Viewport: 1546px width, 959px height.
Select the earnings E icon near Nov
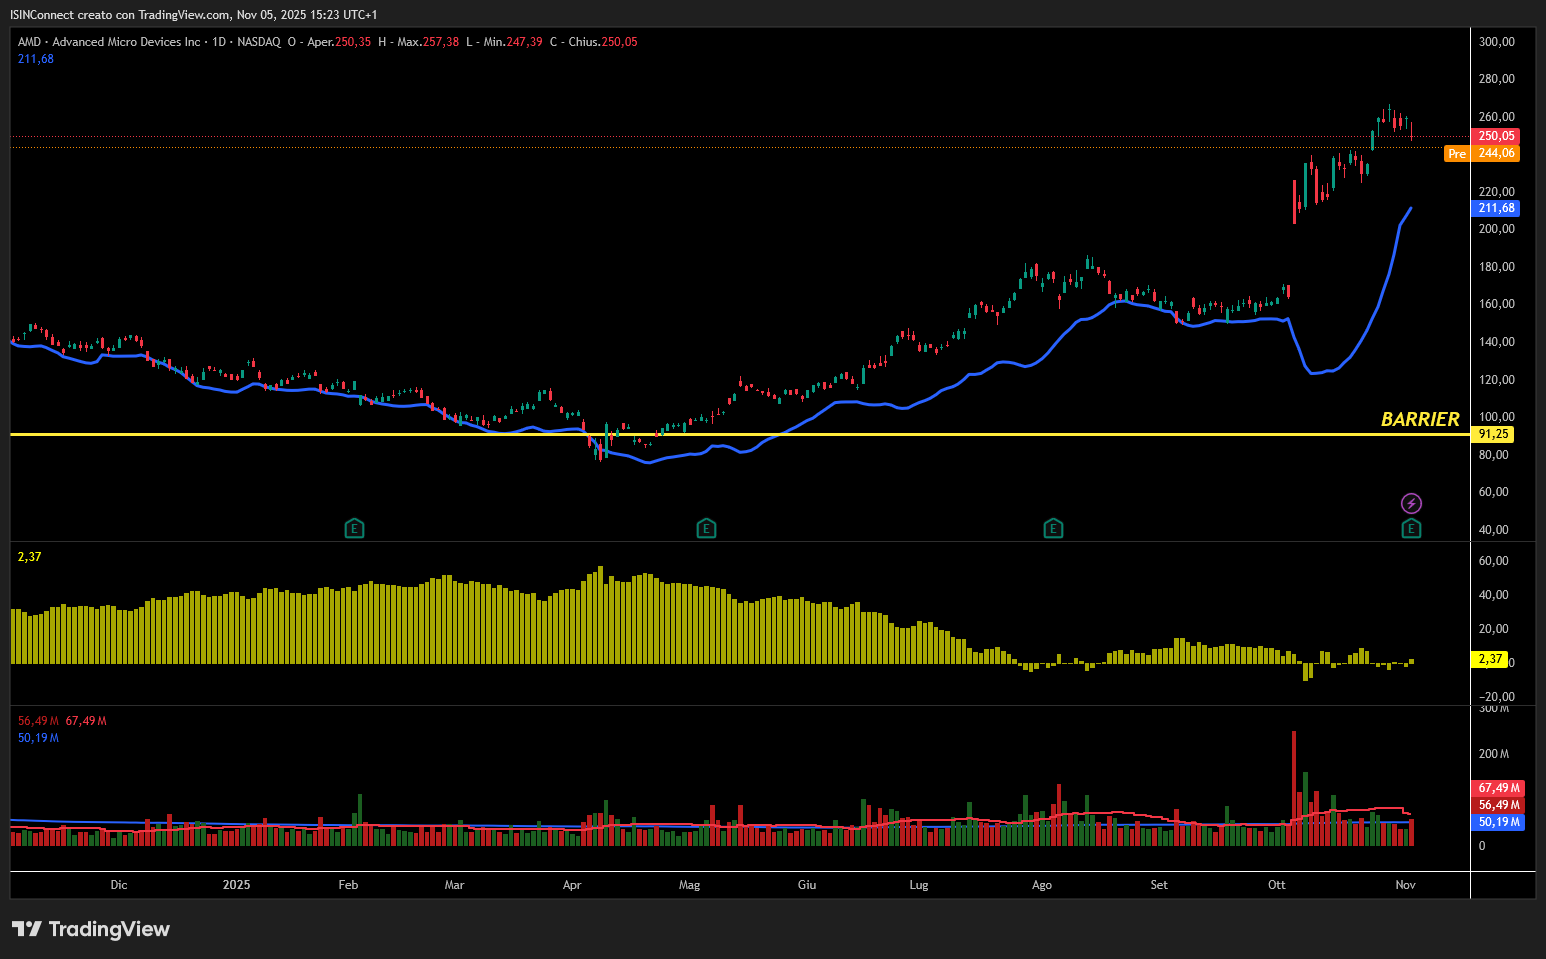point(1411,528)
